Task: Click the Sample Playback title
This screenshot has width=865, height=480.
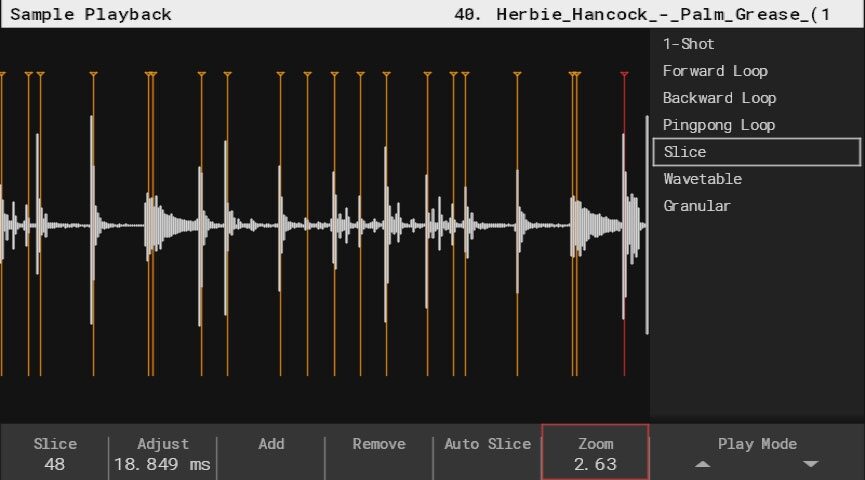Action: click(91, 14)
